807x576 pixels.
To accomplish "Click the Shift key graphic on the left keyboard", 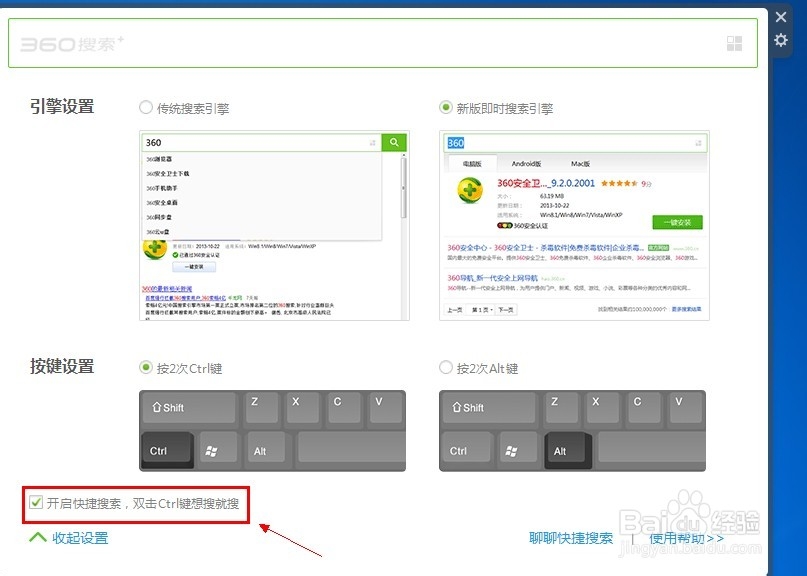I will [x=187, y=407].
